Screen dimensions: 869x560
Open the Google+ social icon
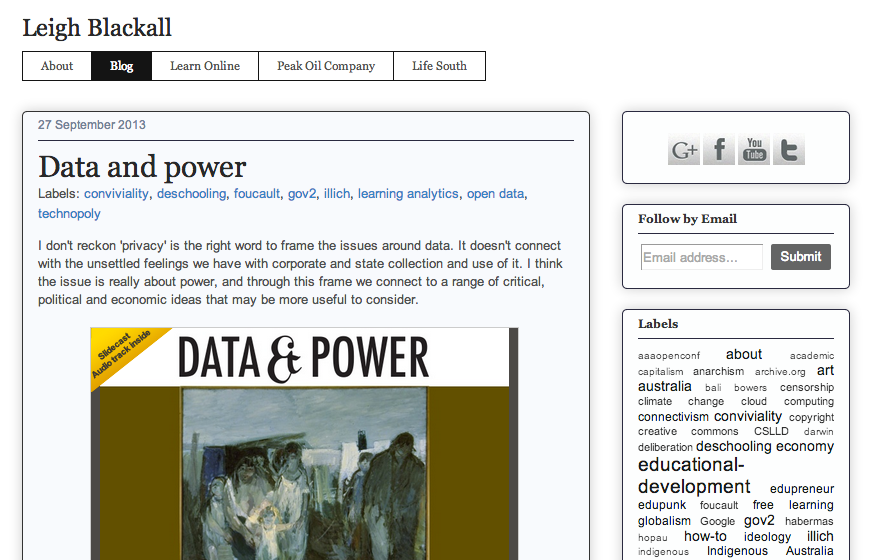684,150
